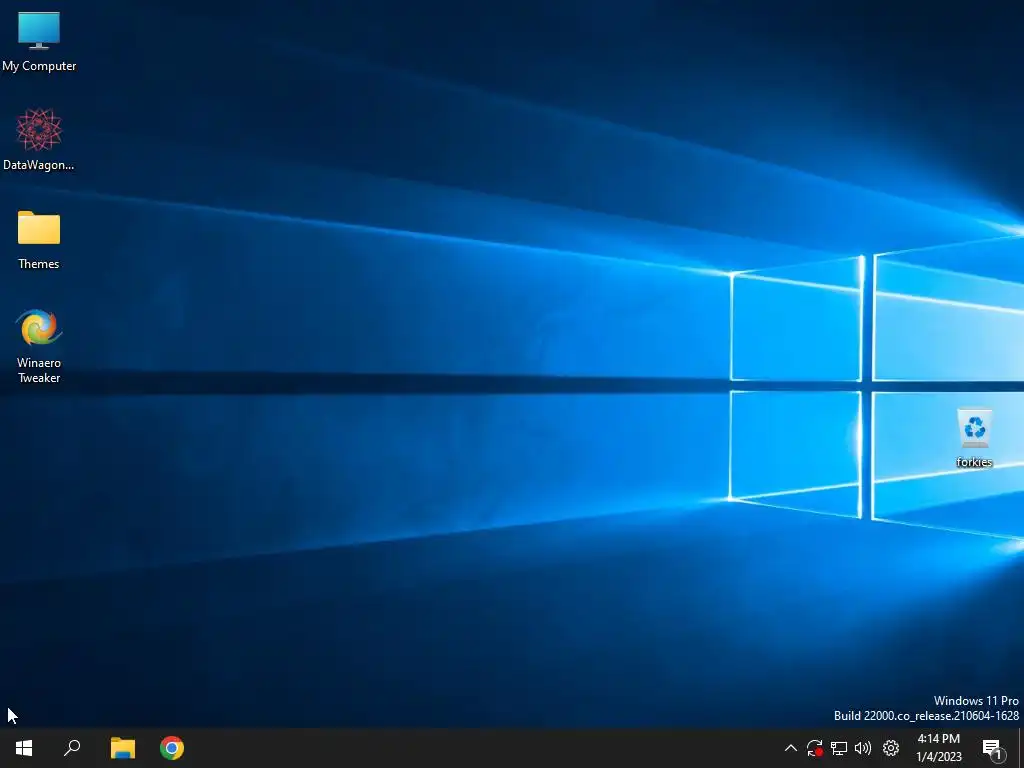Viewport: 1024px width, 768px height.
Task: Open the Windows Start menu
Action: click(24, 748)
